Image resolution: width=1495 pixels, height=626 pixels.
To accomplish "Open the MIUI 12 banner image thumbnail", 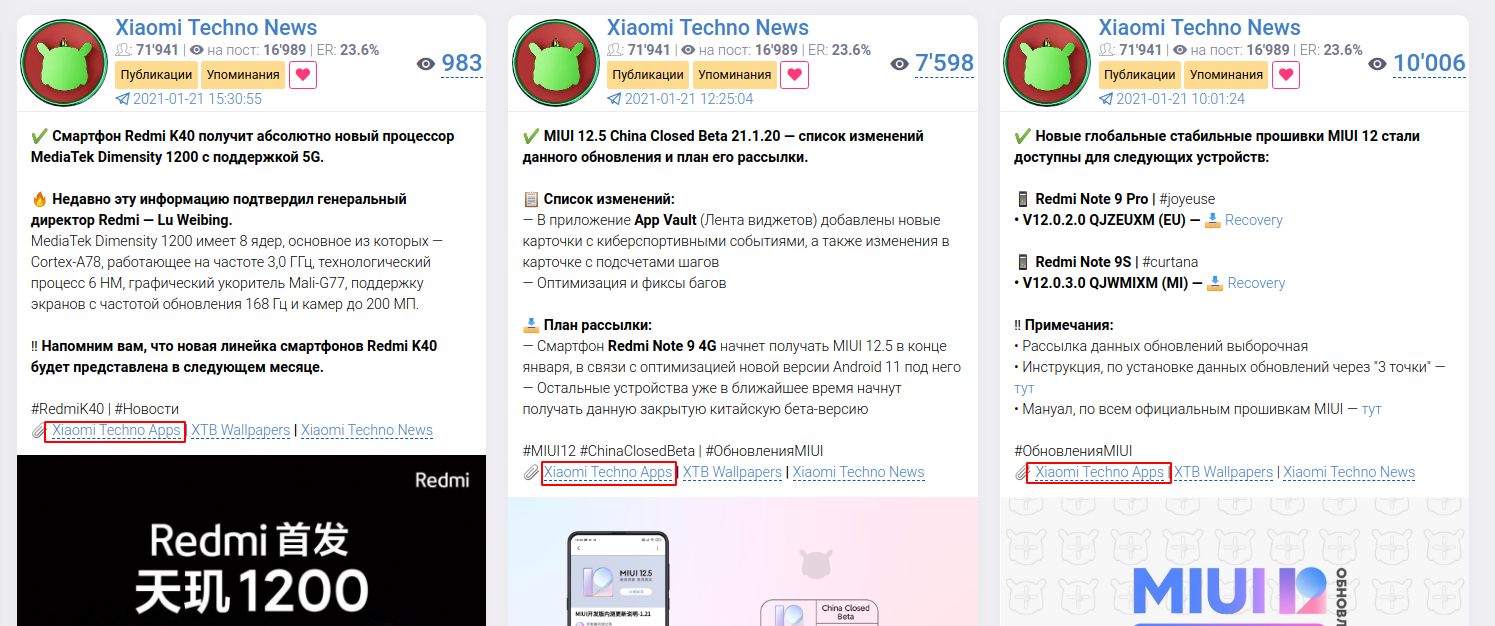I will tap(1234, 562).
